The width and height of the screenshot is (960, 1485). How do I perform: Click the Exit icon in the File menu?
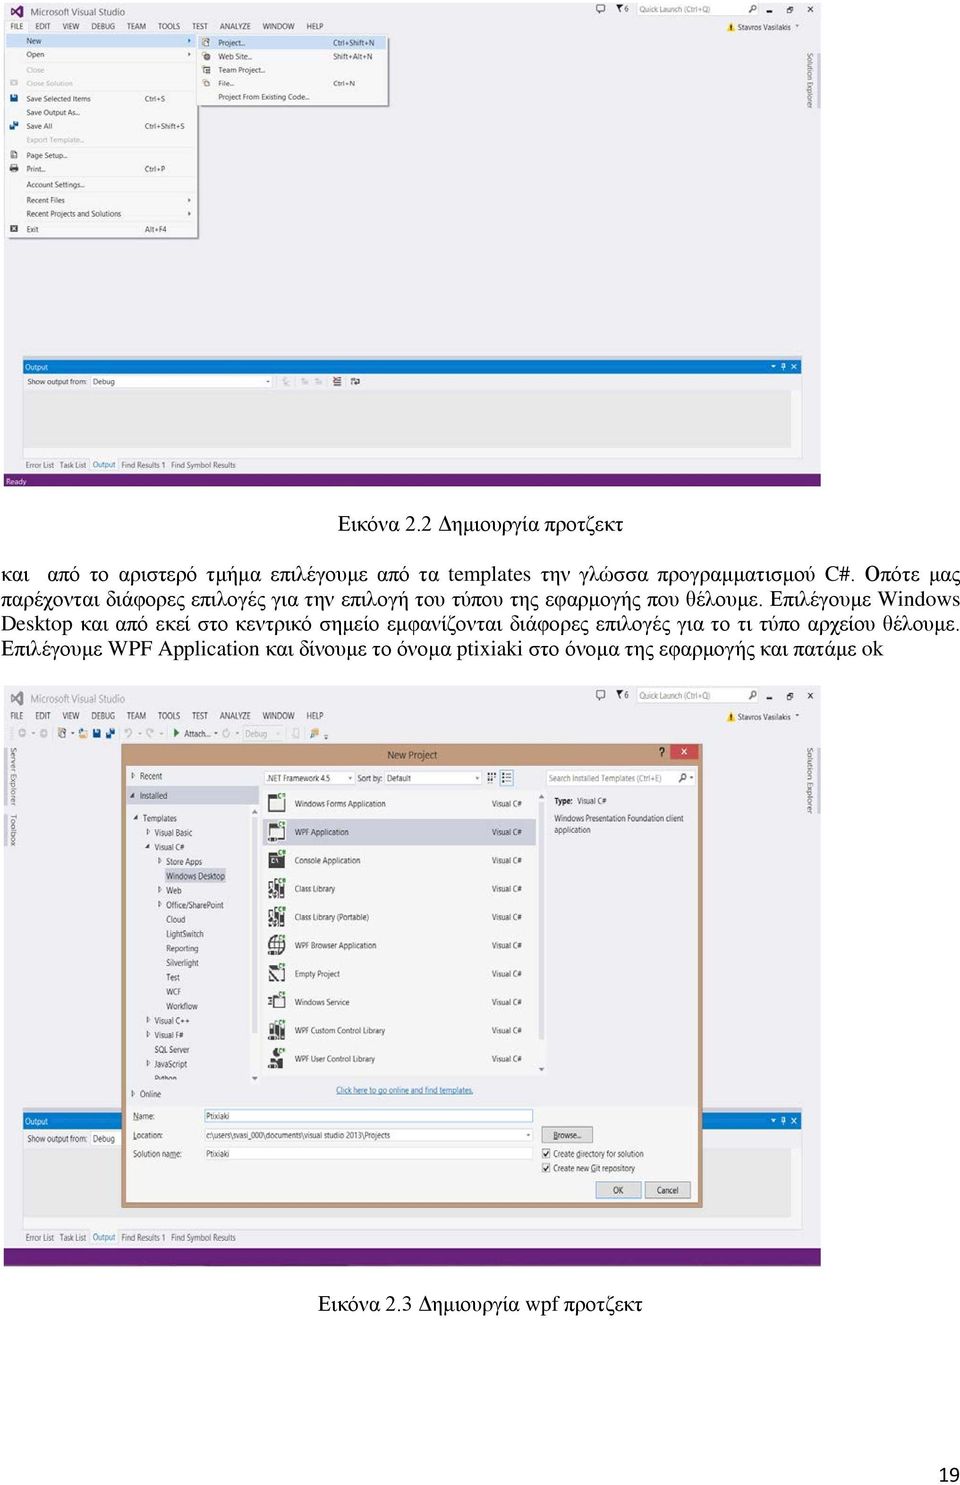(x=14, y=229)
